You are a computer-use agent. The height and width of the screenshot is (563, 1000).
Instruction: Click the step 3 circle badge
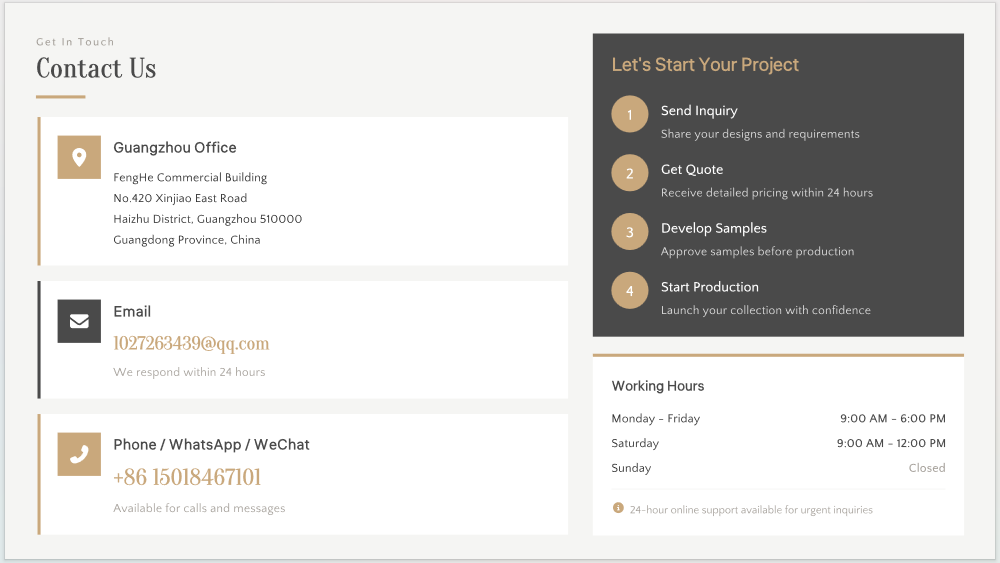[x=630, y=232]
